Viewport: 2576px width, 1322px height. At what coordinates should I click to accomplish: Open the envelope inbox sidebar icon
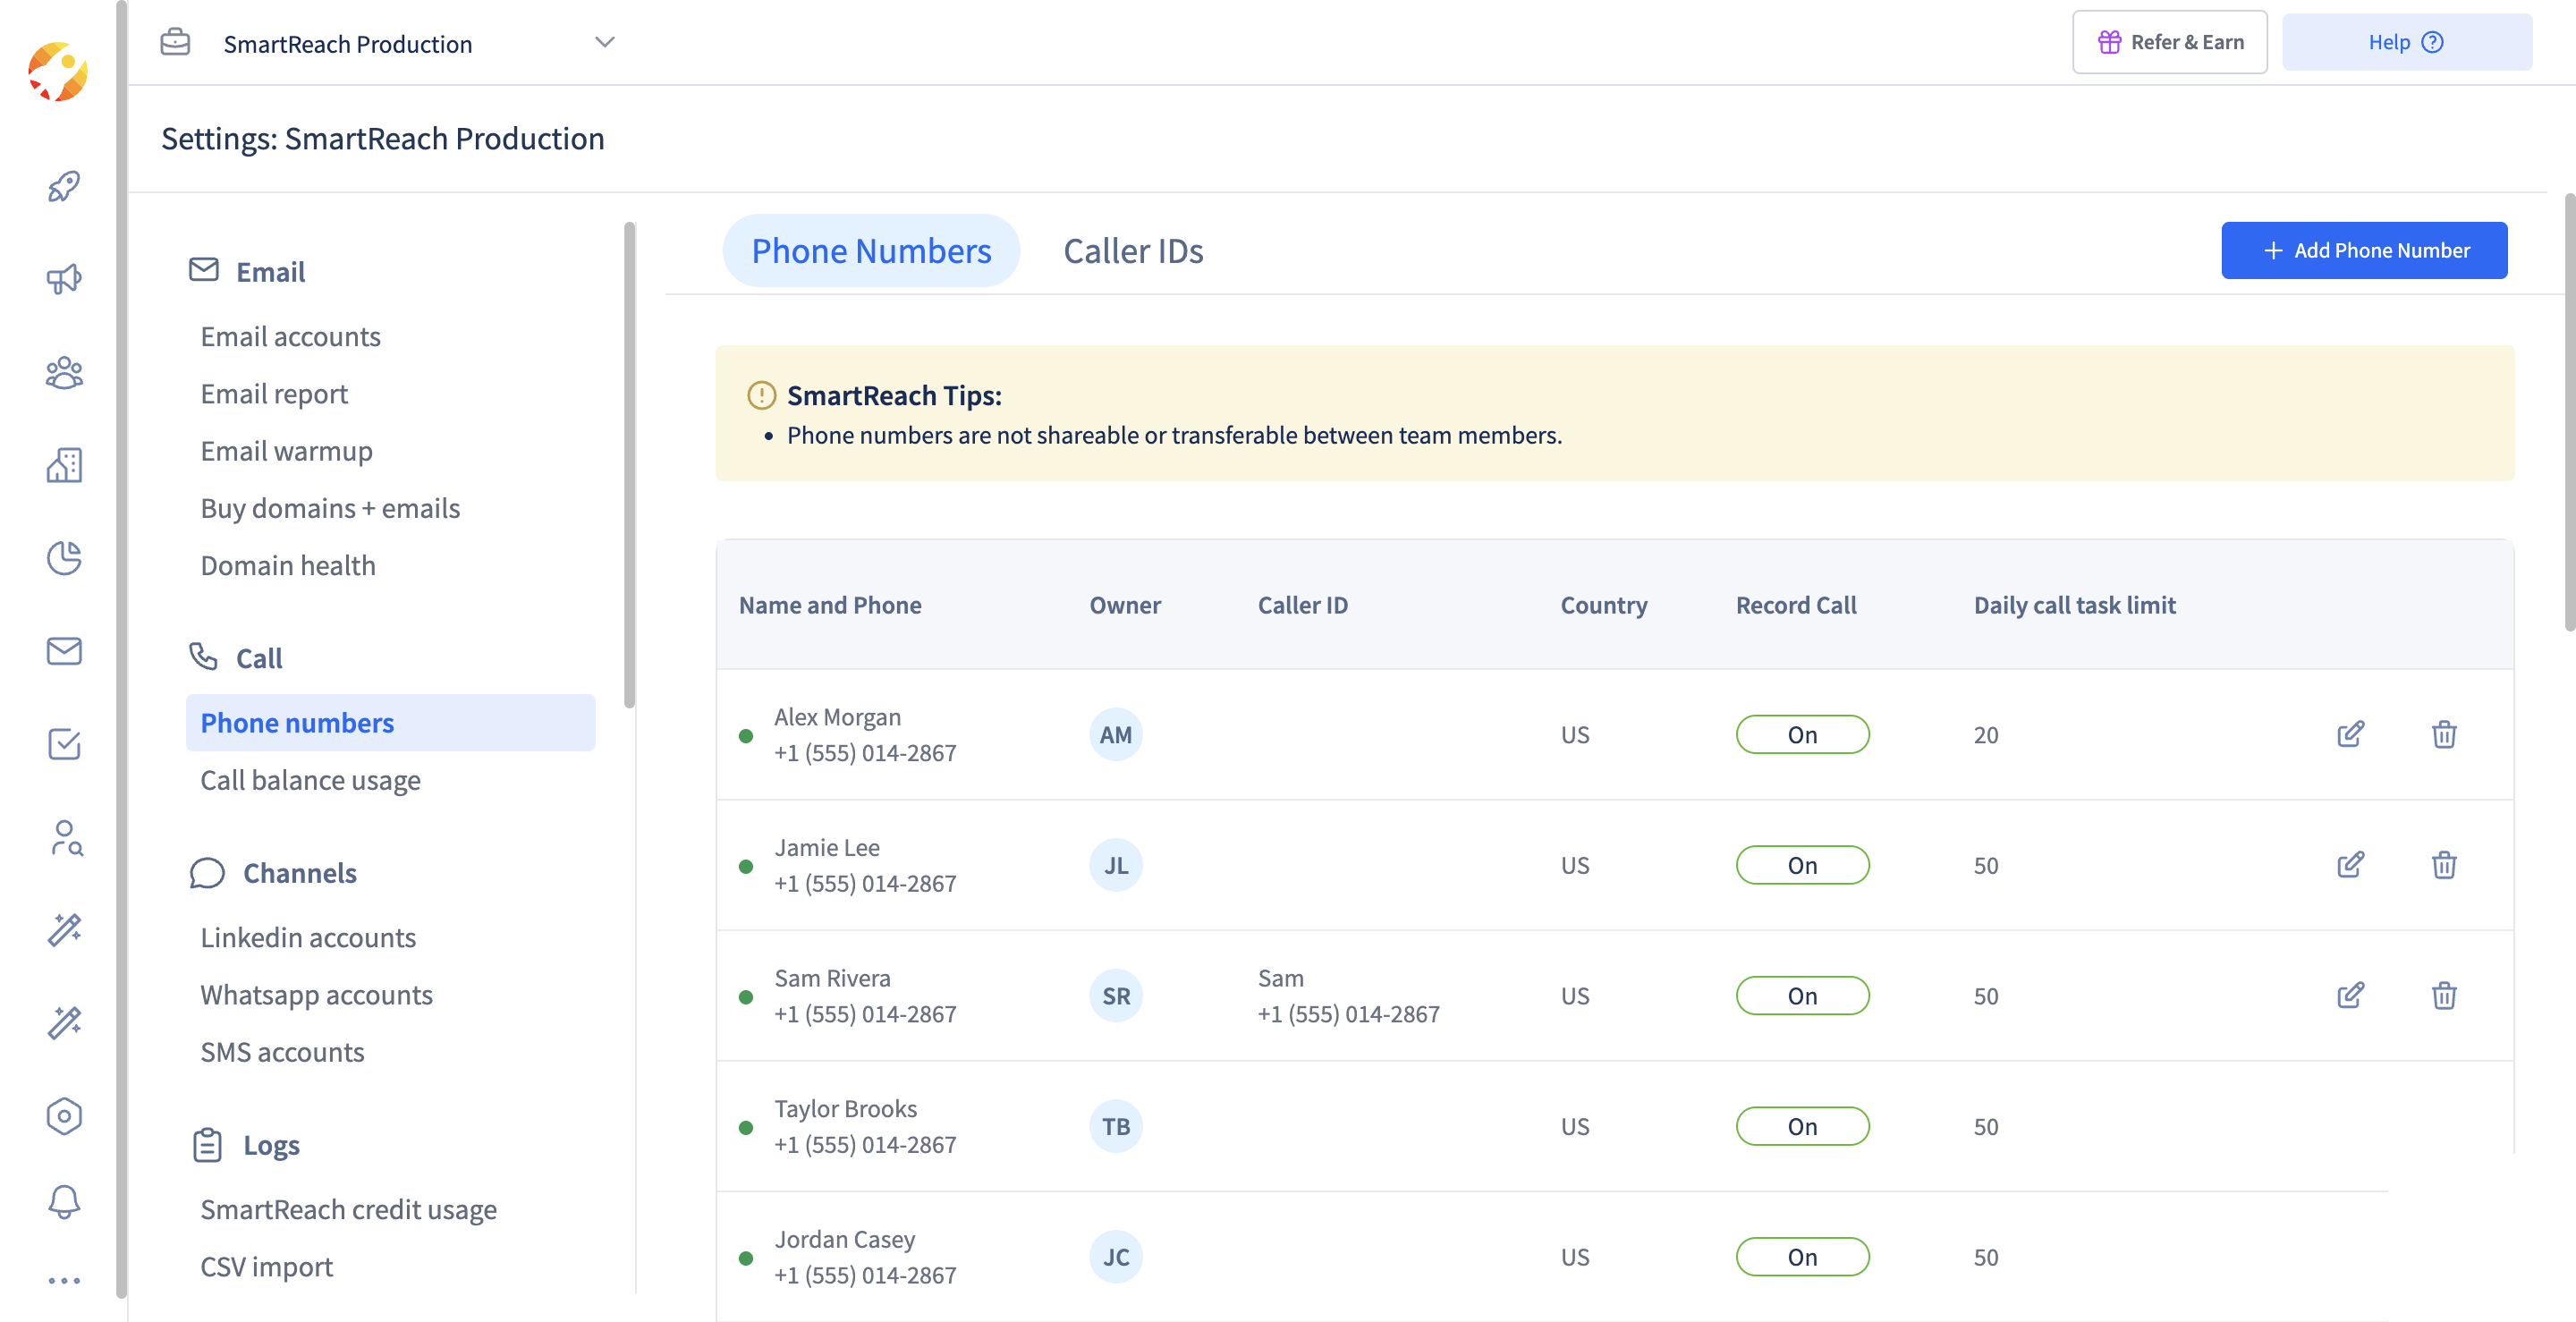64,651
